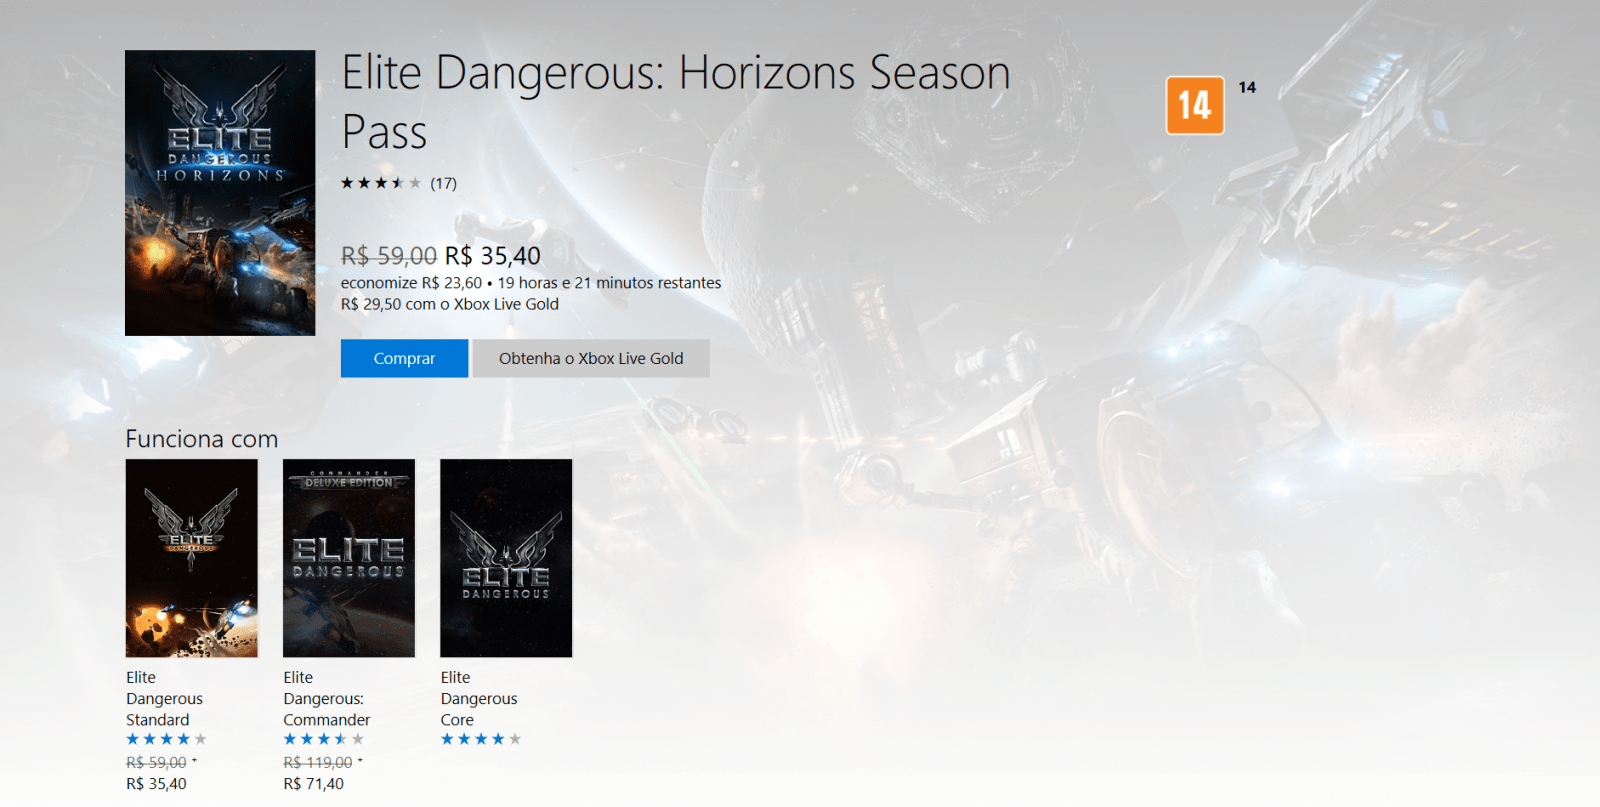This screenshot has height=807, width=1600.
Task: Open the orange 14 age rating badge
Action: pos(1195,105)
